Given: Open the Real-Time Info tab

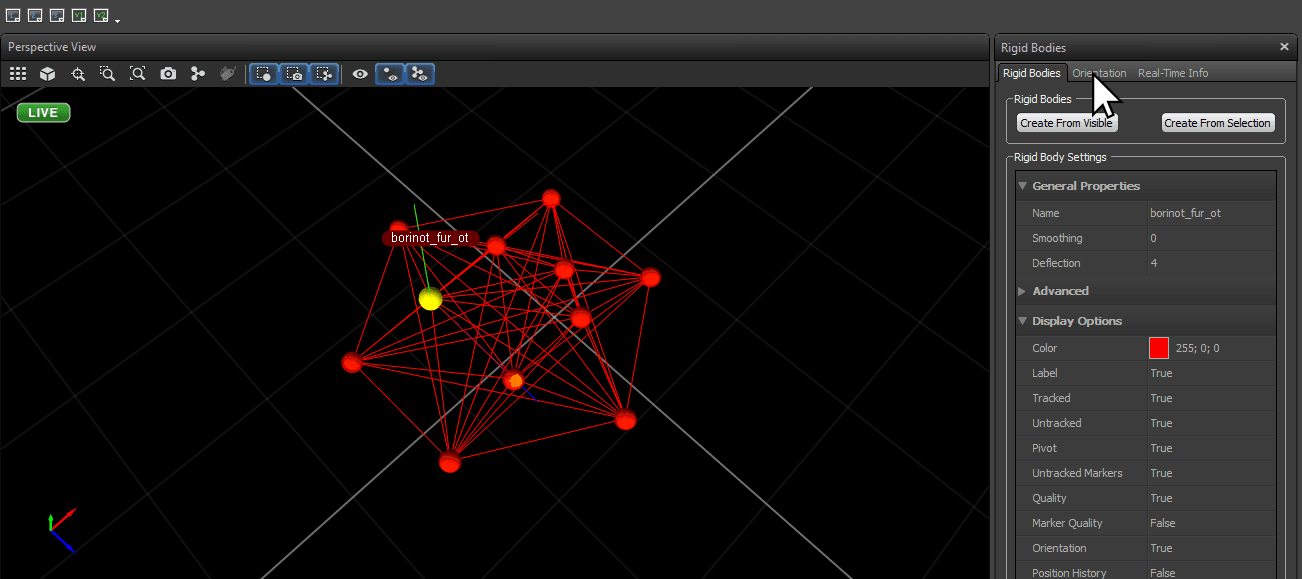Looking at the screenshot, I should (1173, 73).
